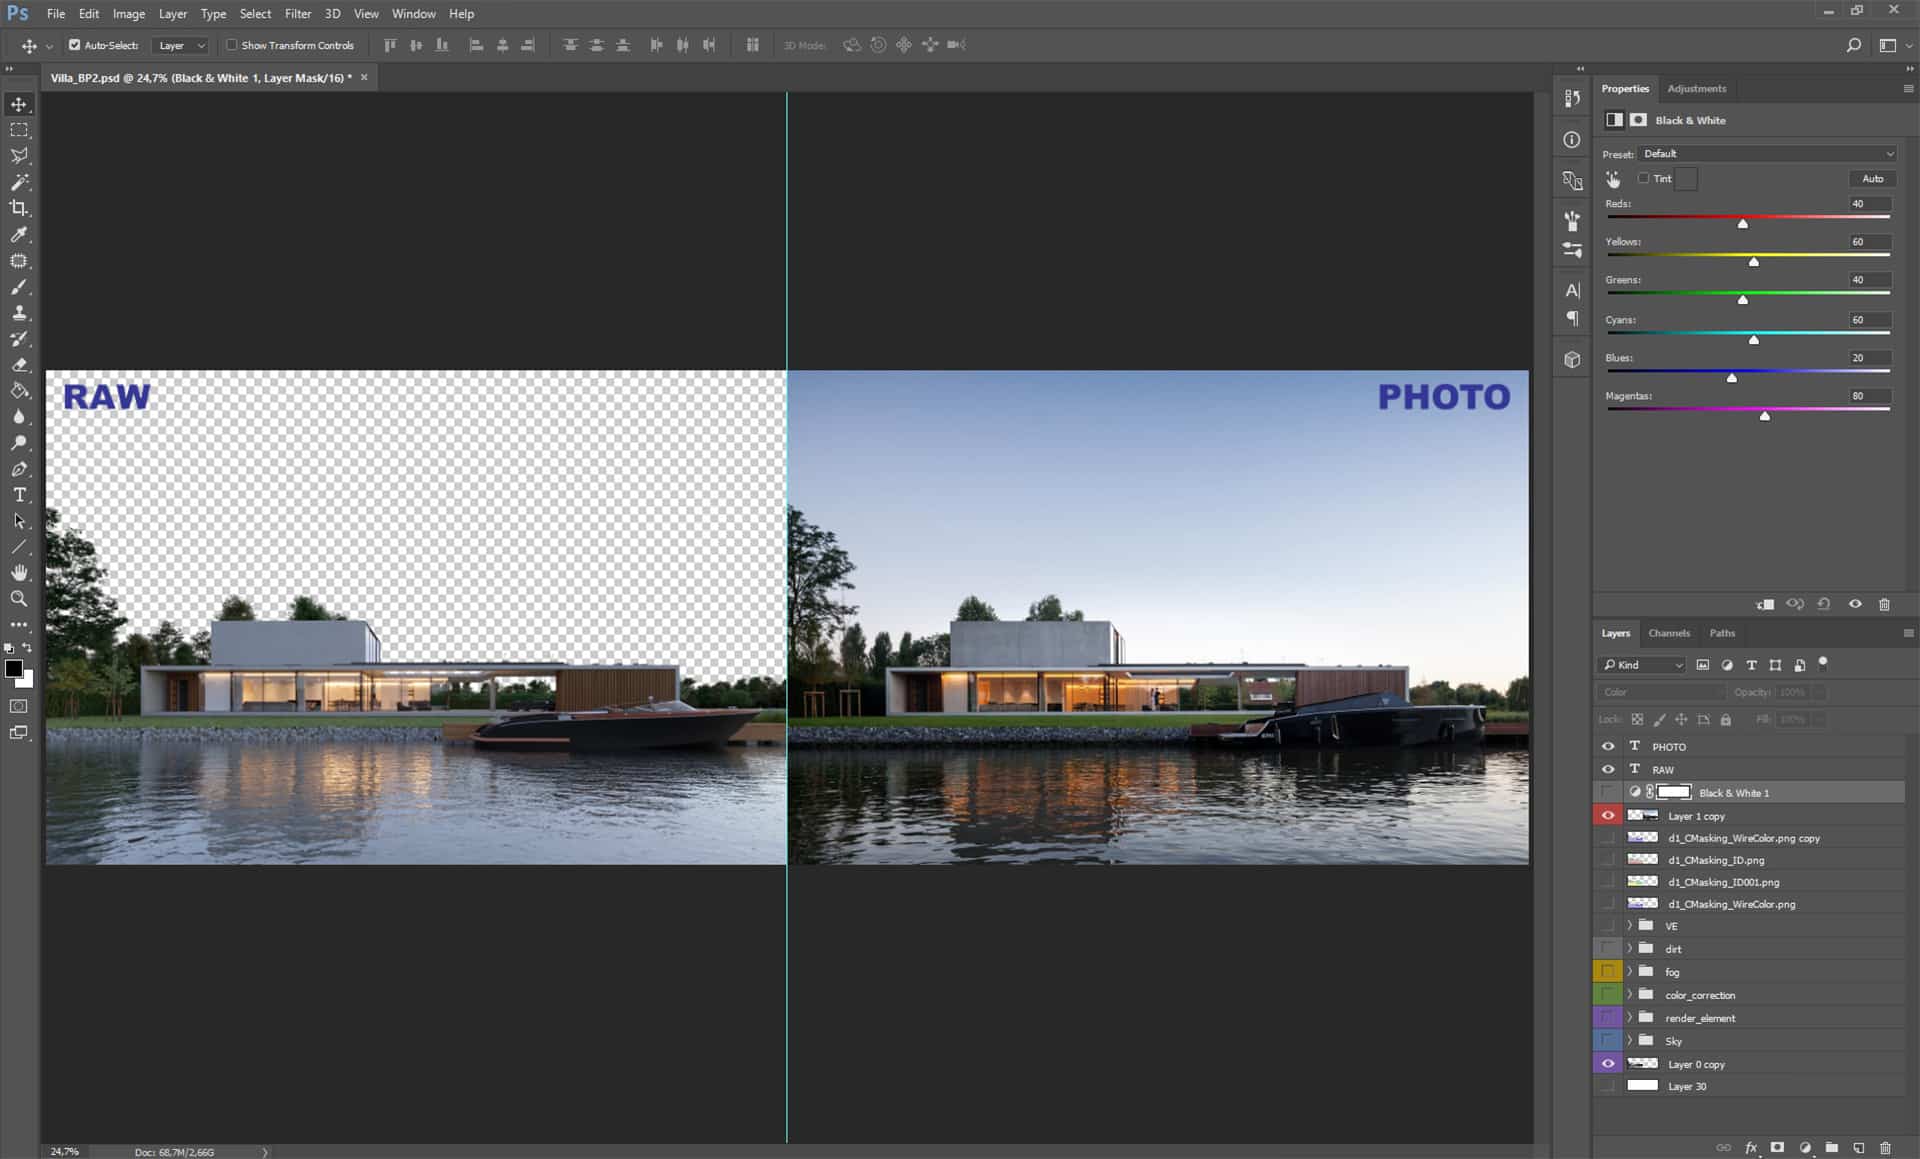The width and height of the screenshot is (1920, 1159).
Task: Click the Black & White 1 mask thumbnail
Action: pyautogui.click(x=1674, y=792)
